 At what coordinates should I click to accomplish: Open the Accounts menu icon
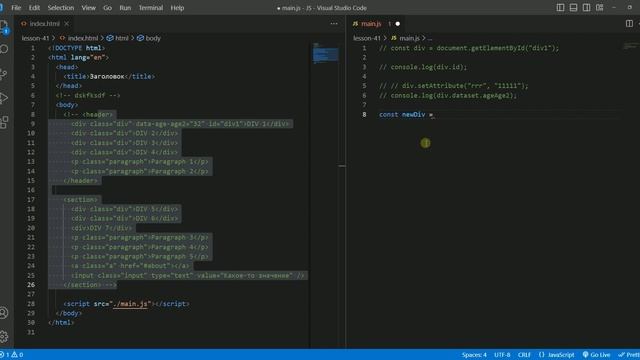coord(4,313)
